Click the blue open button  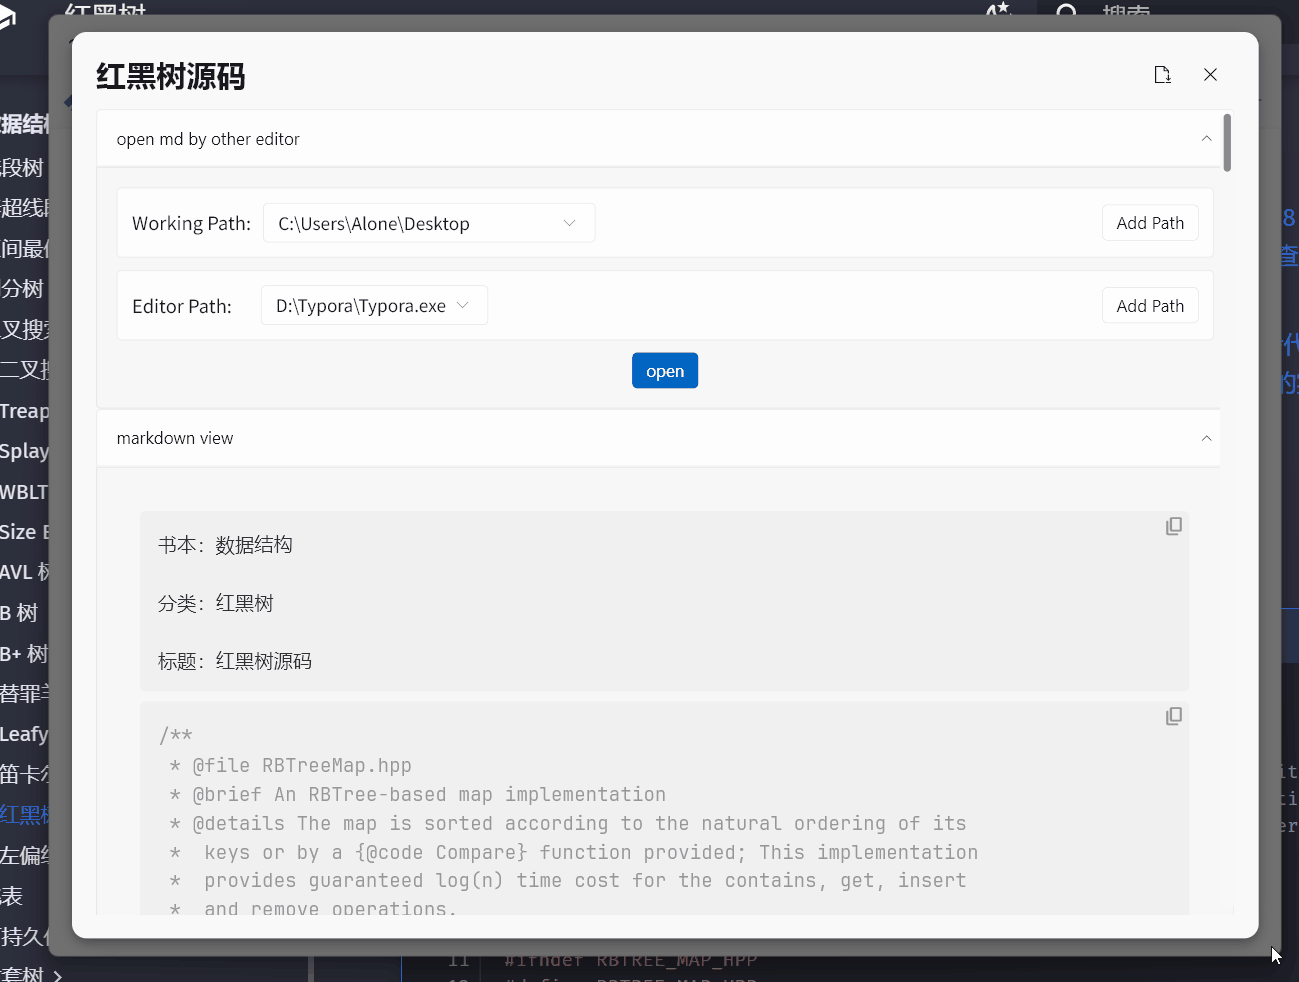coord(665,371)
